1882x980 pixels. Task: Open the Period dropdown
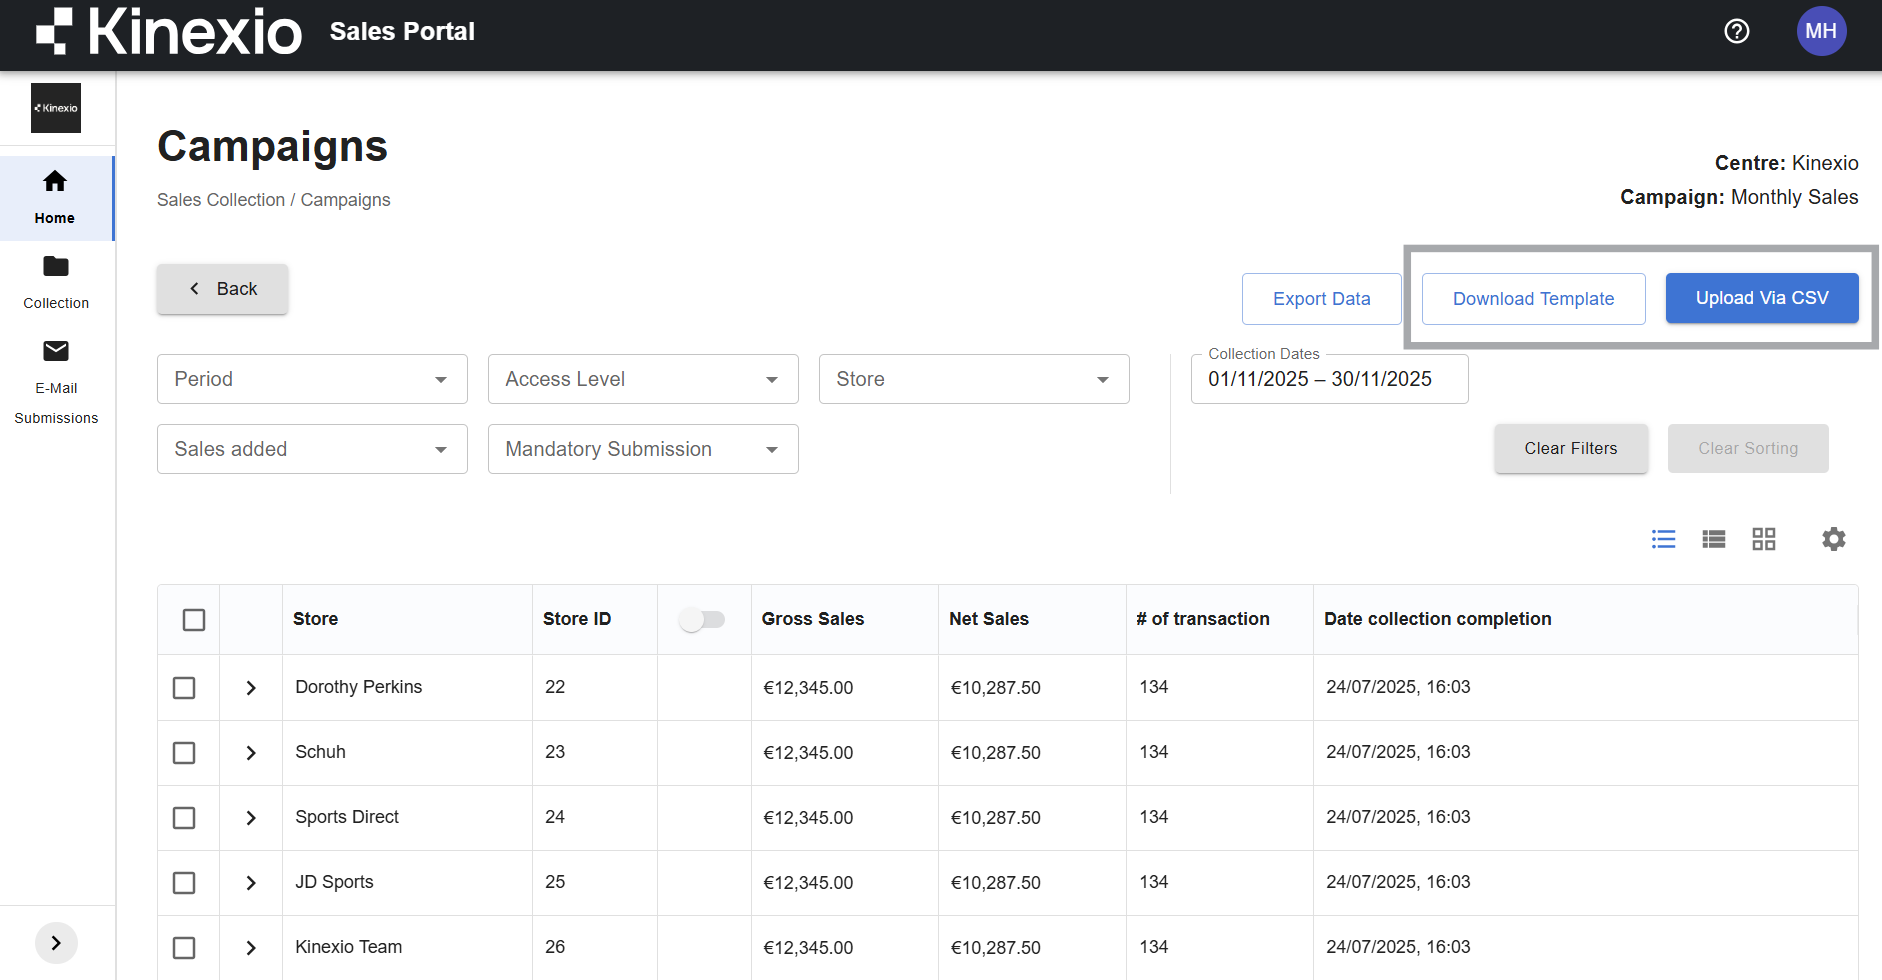click(312, 379)
